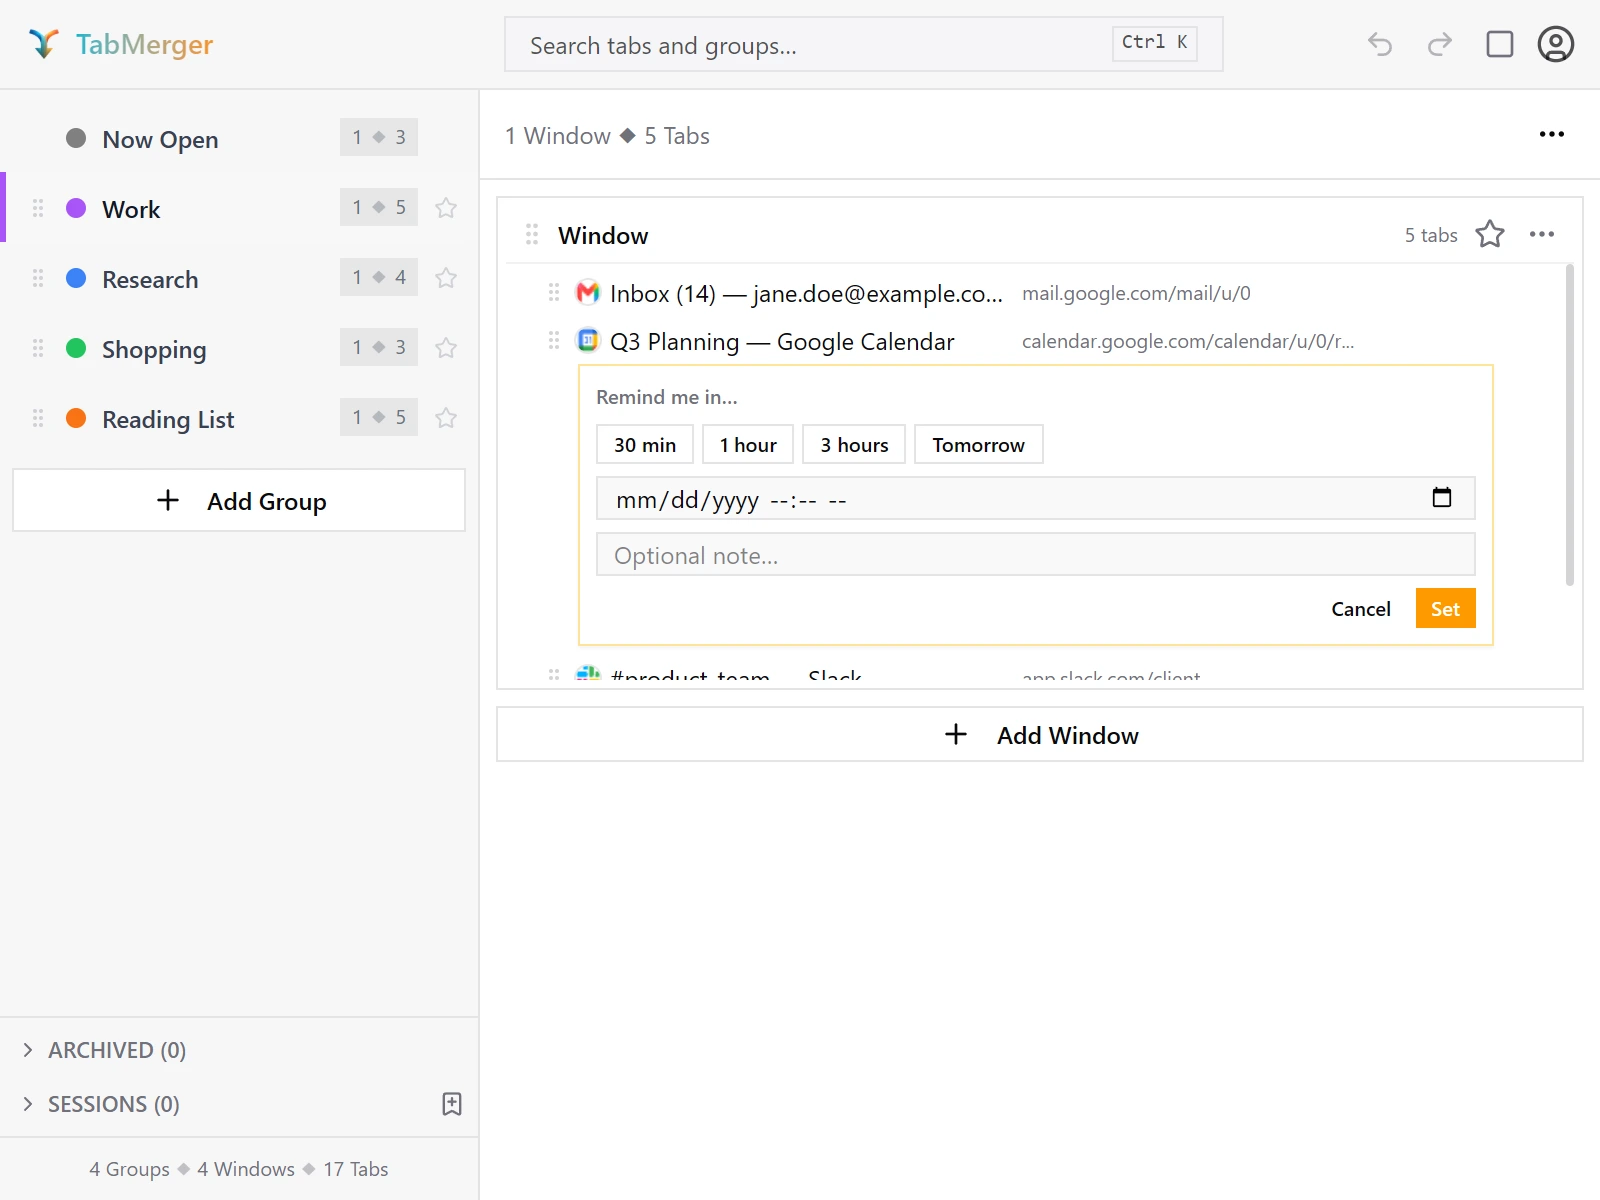Click the gray dot of Now Open
The image size is (1600, 1200).
pyautogui.click(x=76, y=138)
